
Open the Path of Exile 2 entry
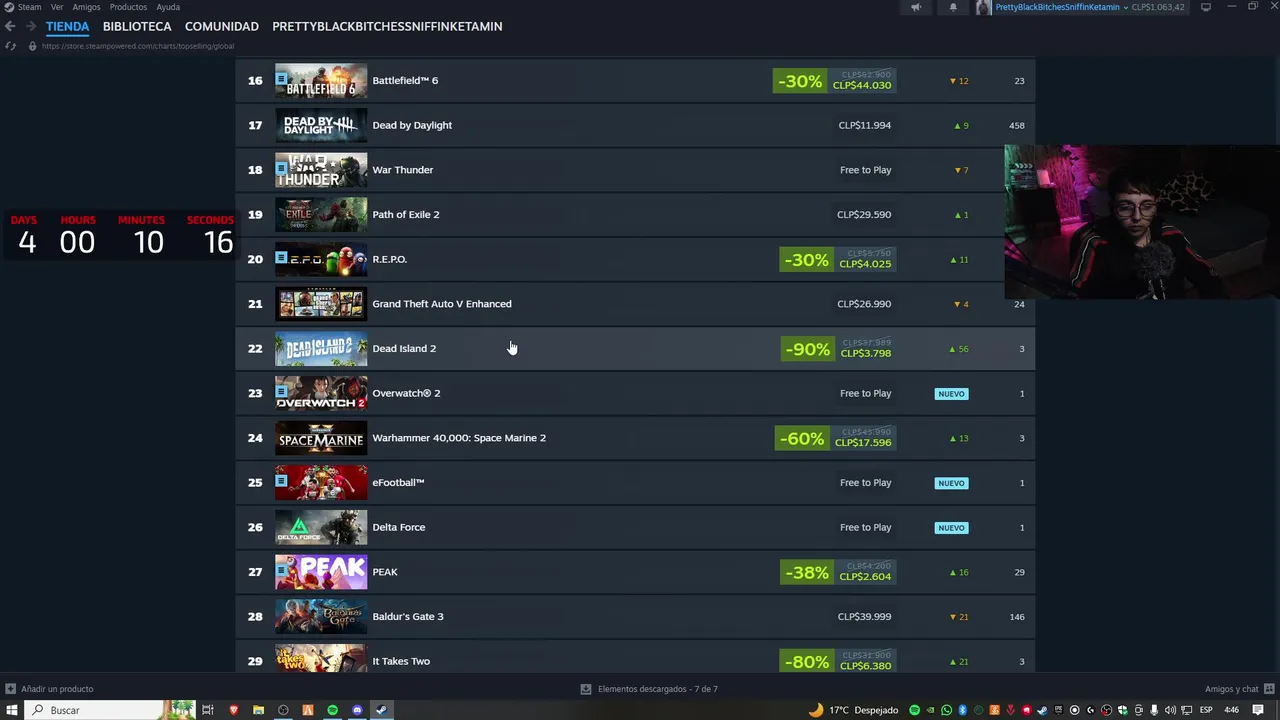[x=635, y=214]
